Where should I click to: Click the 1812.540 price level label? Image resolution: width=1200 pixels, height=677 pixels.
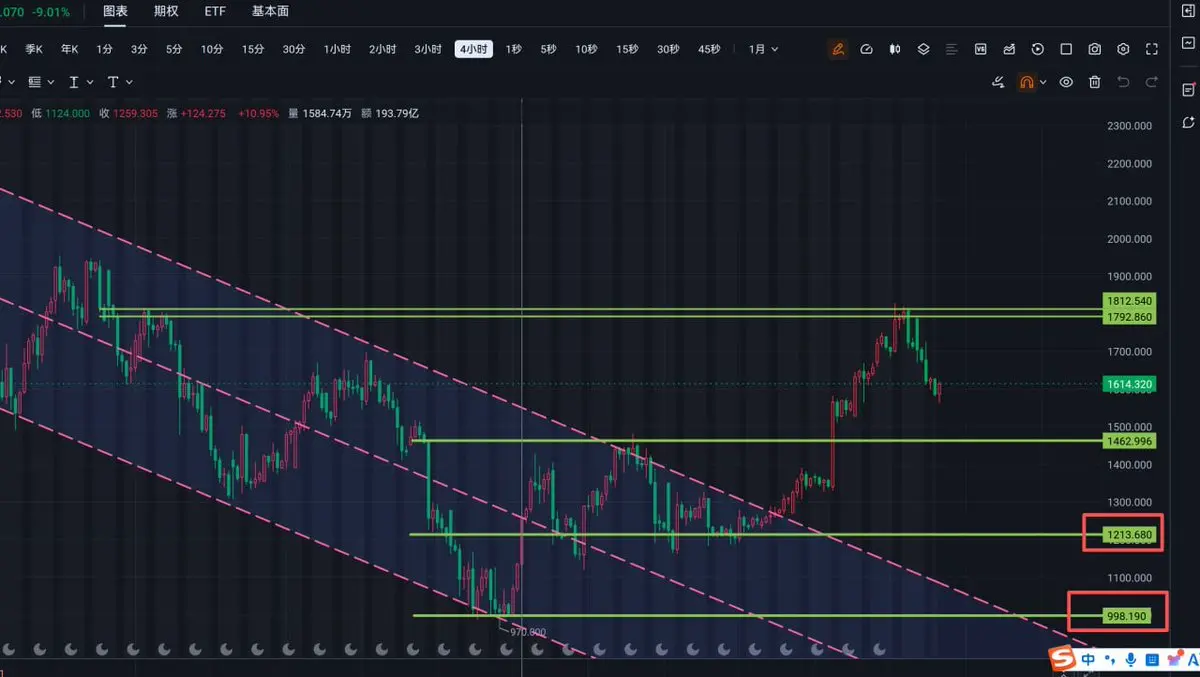tap(1129, 301)
